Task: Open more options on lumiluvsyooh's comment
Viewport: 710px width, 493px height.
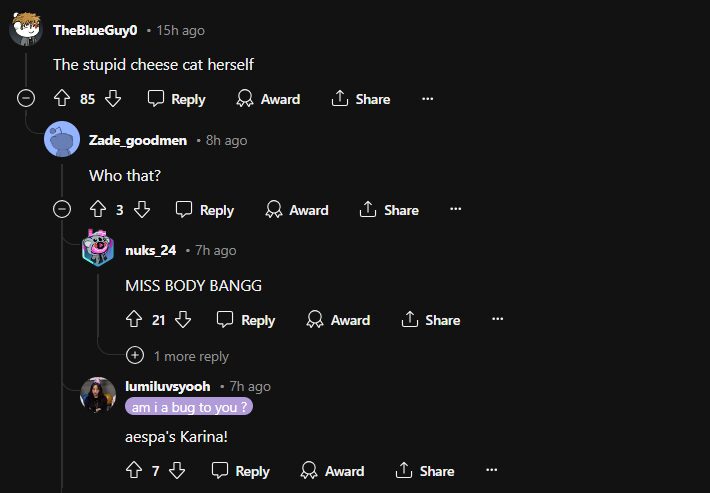Action: coord(491,471)
